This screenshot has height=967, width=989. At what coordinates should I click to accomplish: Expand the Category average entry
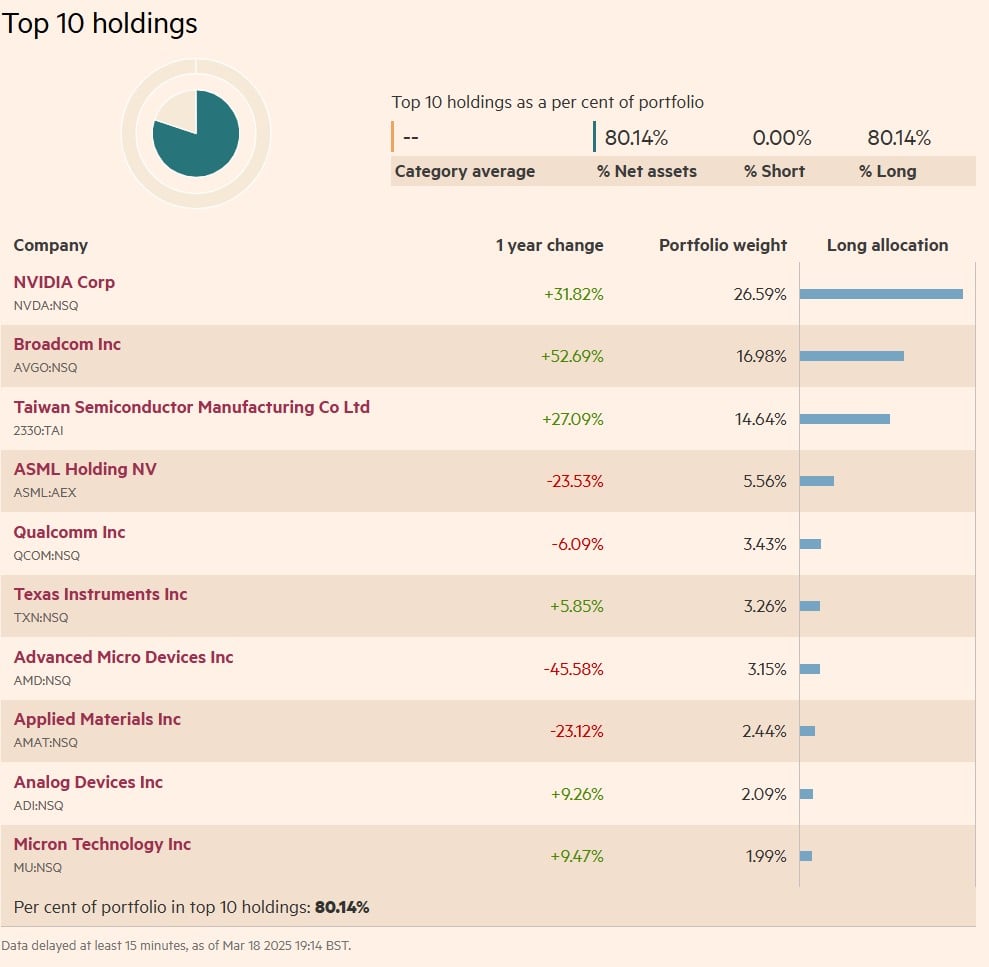pyautogui.click(x=464, y=171)
